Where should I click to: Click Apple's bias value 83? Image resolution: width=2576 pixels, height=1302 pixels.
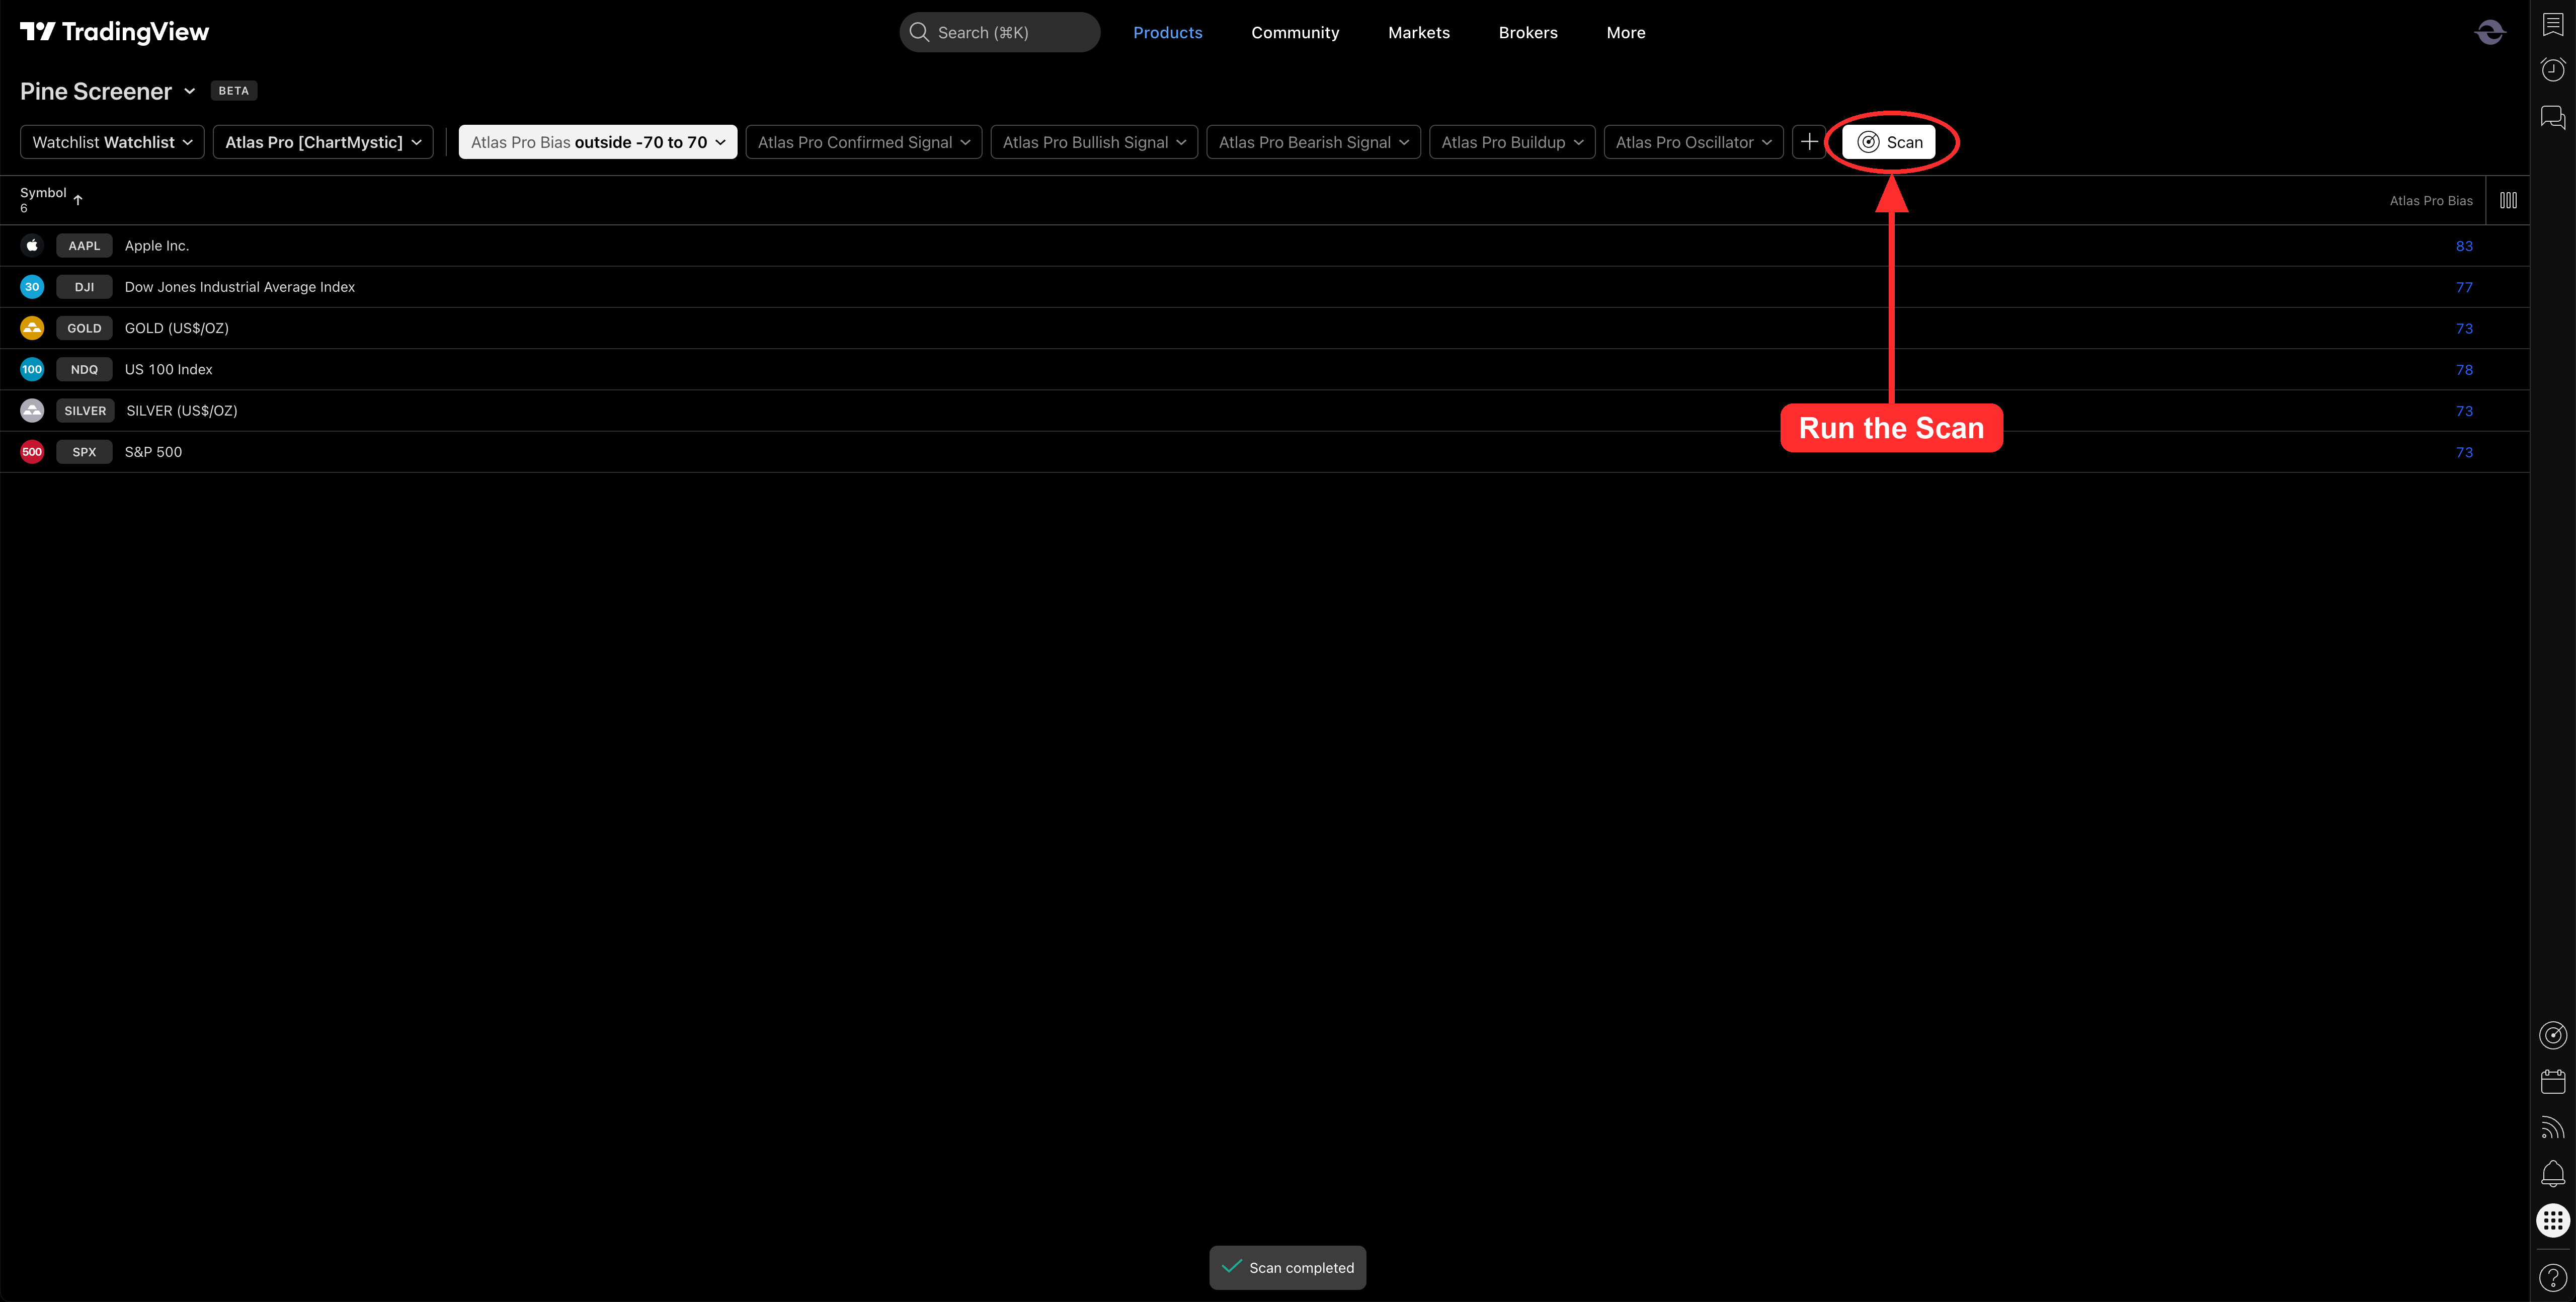2463,245
